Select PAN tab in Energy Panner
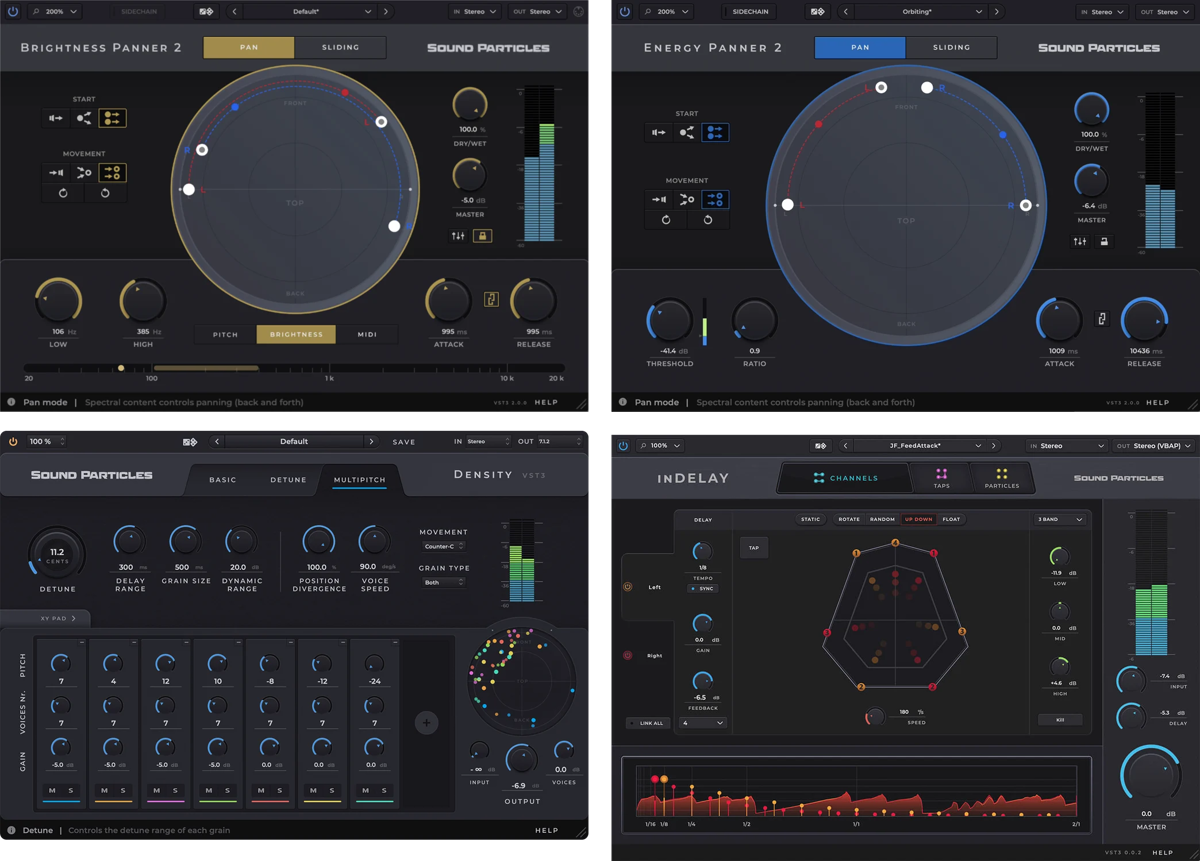This screenshot has height=861, width=1200. tap(860, 47)
